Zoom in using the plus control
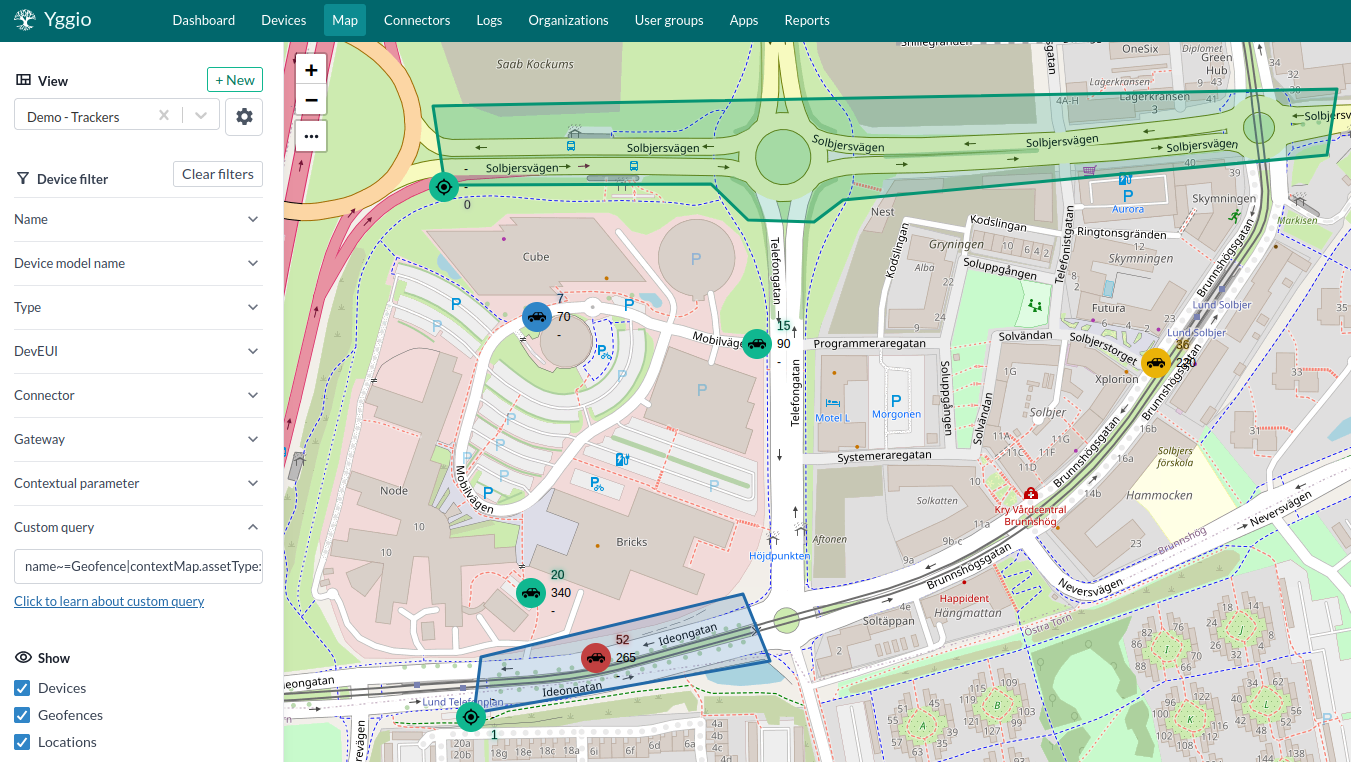 [310, 70]
